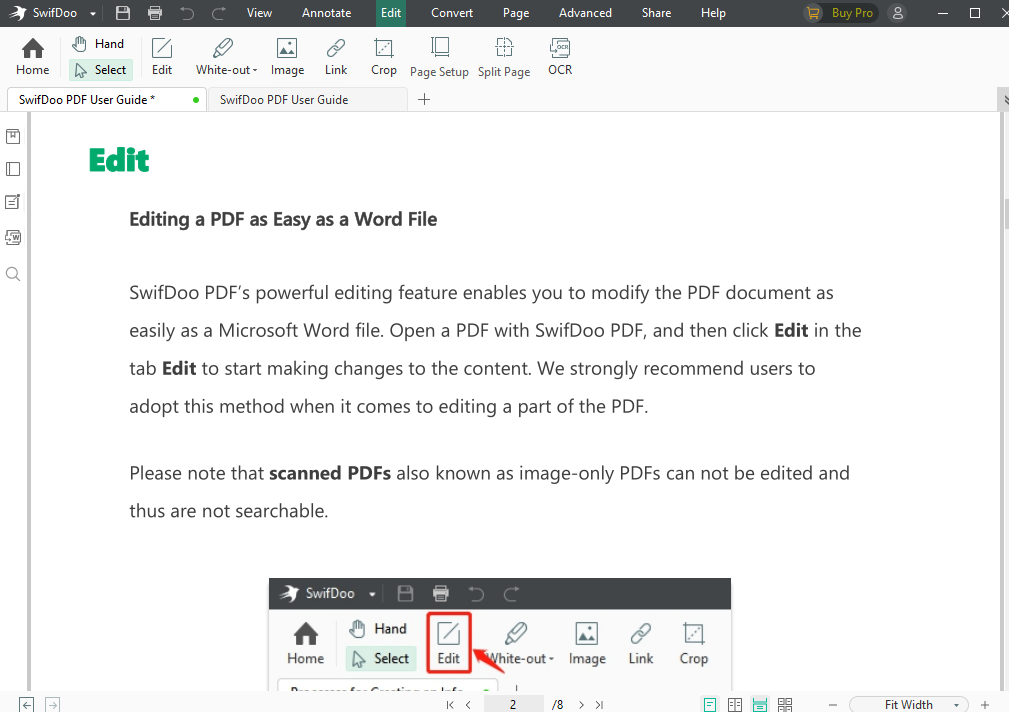This screenshot has height=712, width=1009.
Task: Print the document using the printer icon
Action: pyautogui.click(x=155, y=13)
